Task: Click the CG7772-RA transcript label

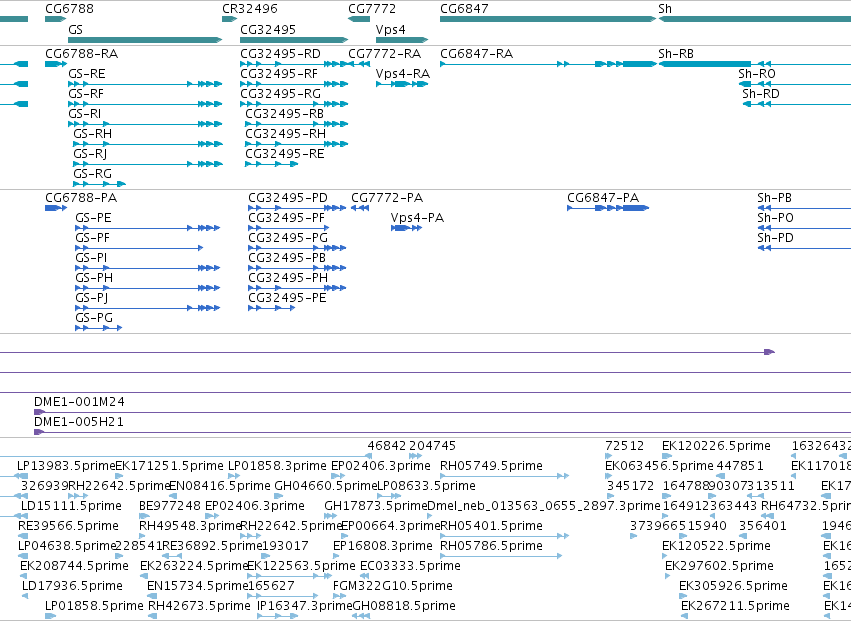Action: pyautogui.click(x=385, y=54)
